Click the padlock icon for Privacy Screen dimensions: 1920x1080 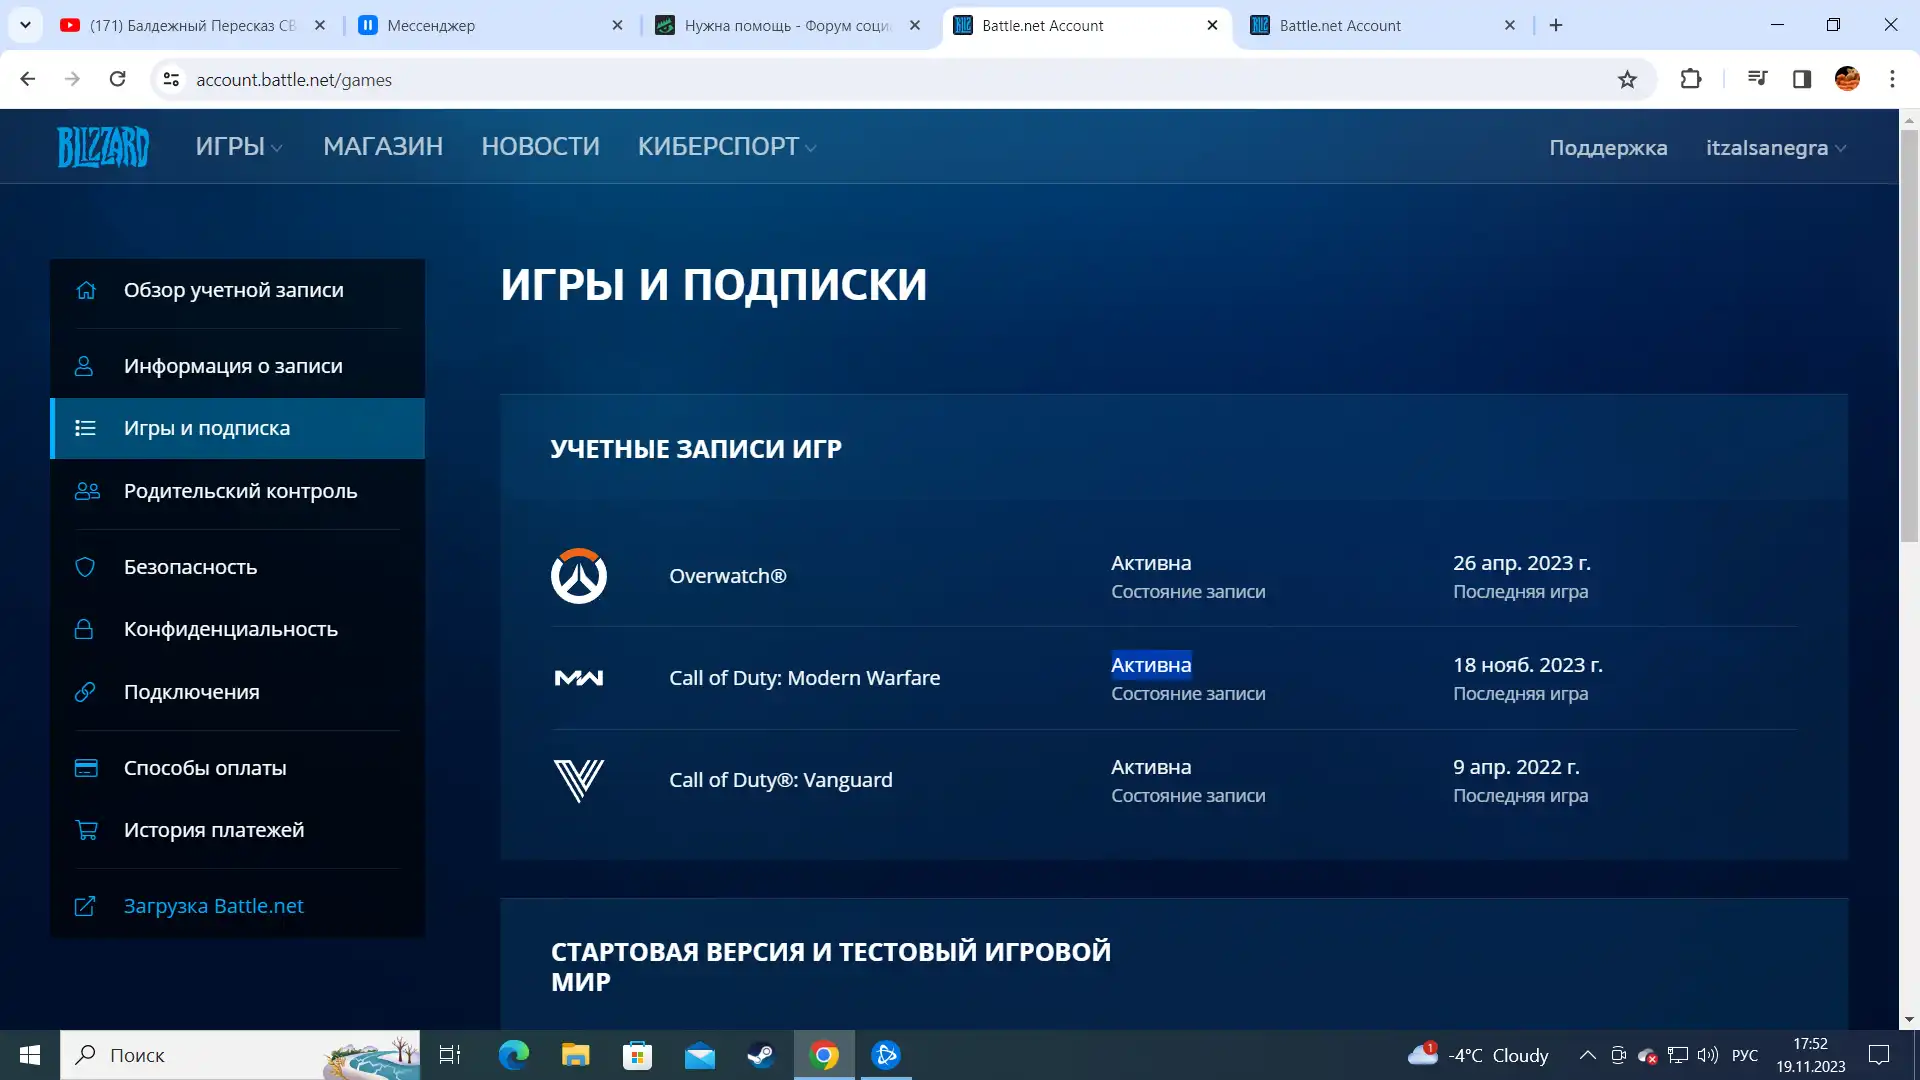(85, 629)
